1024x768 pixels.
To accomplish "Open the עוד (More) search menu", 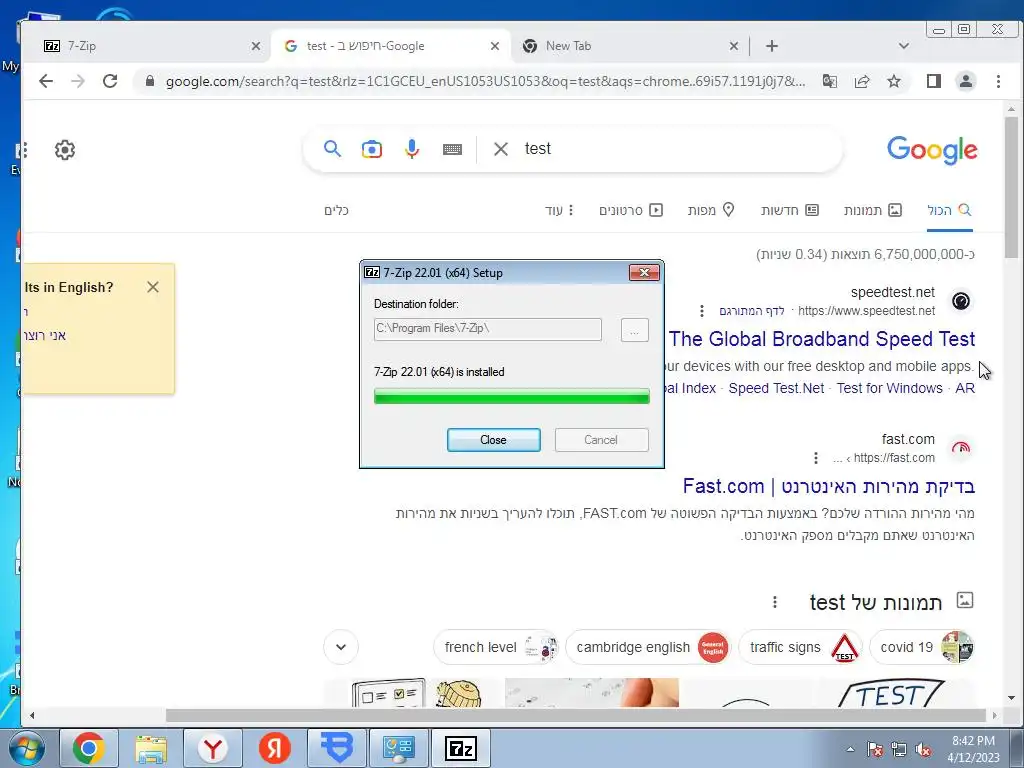I will coord(560,210).
